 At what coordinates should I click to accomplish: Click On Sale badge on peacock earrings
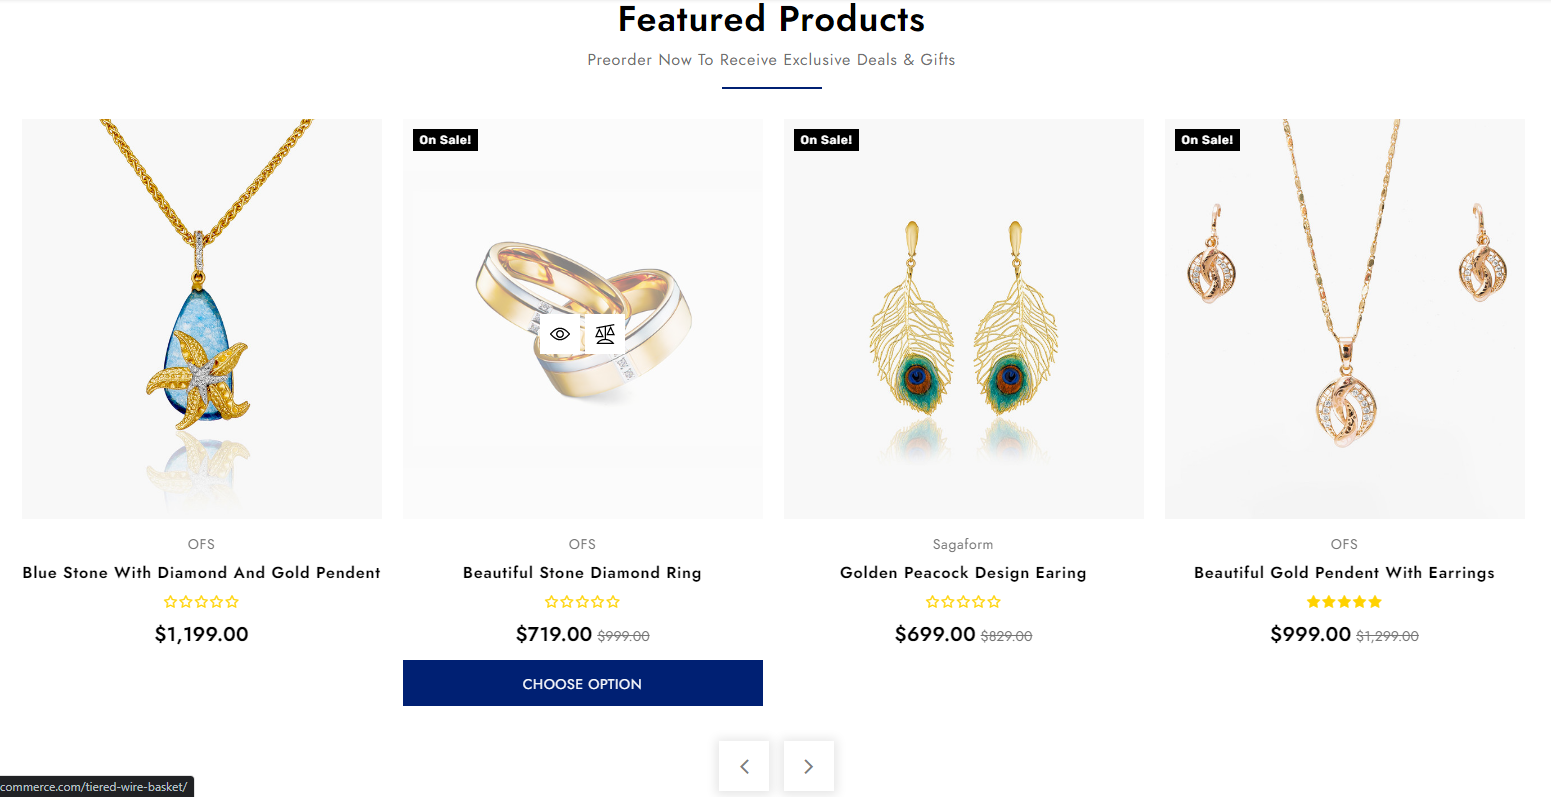tap(826, 140)
